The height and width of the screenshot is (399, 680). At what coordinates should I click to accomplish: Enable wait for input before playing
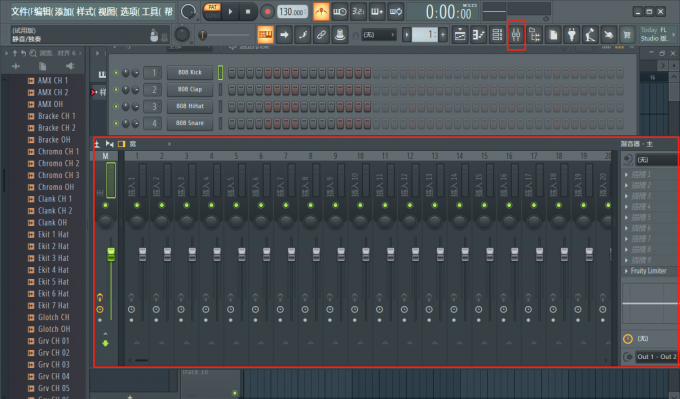tap(340, 12)
